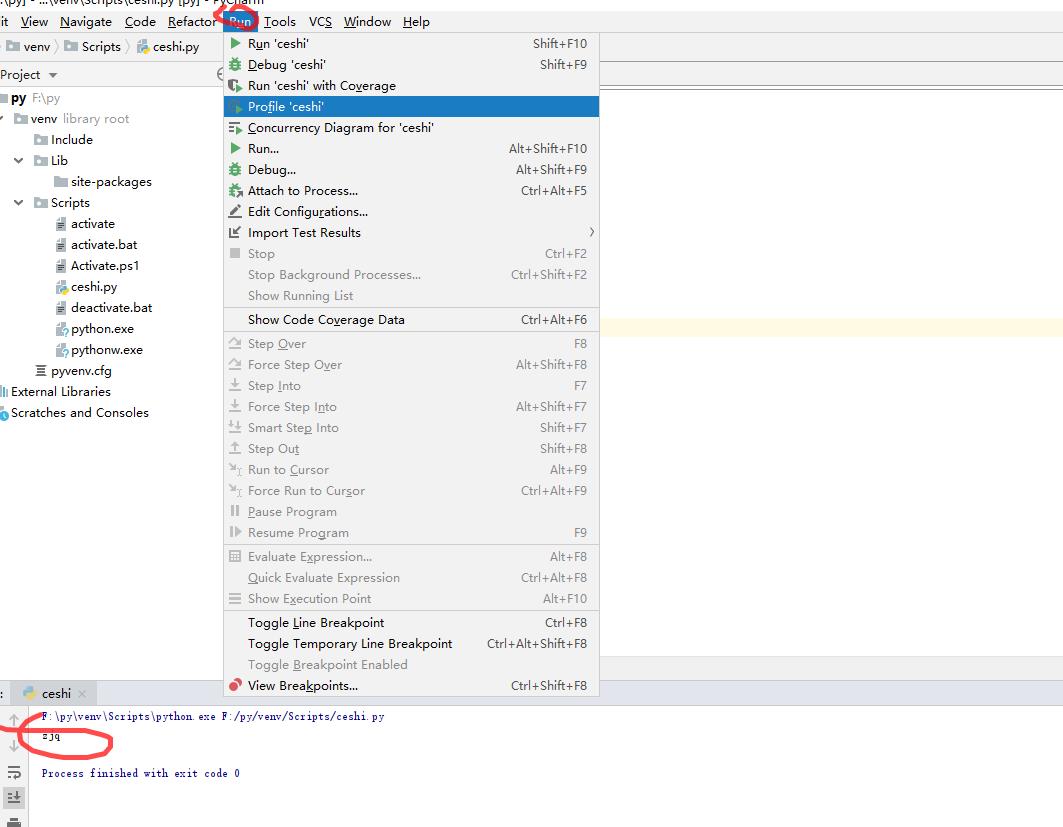Image resolution: width=1063 pixels, height=827 pixels.
Task: Open the Help menu
Action: 416,22
